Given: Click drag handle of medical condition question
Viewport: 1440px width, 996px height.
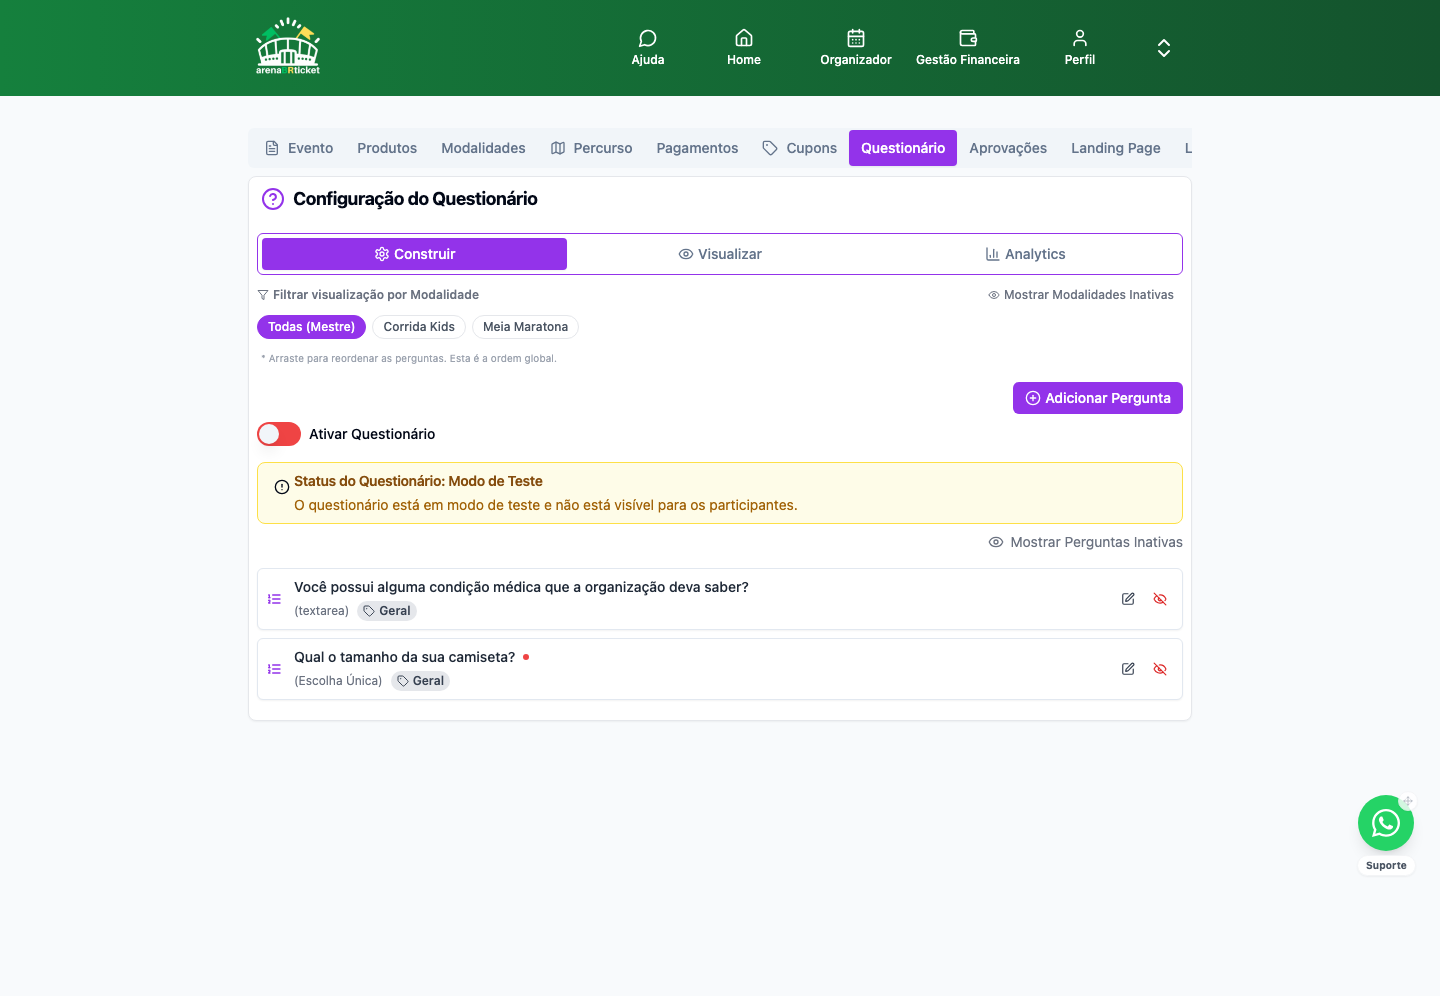Looking at the screenshot, I should click(274, 599).
